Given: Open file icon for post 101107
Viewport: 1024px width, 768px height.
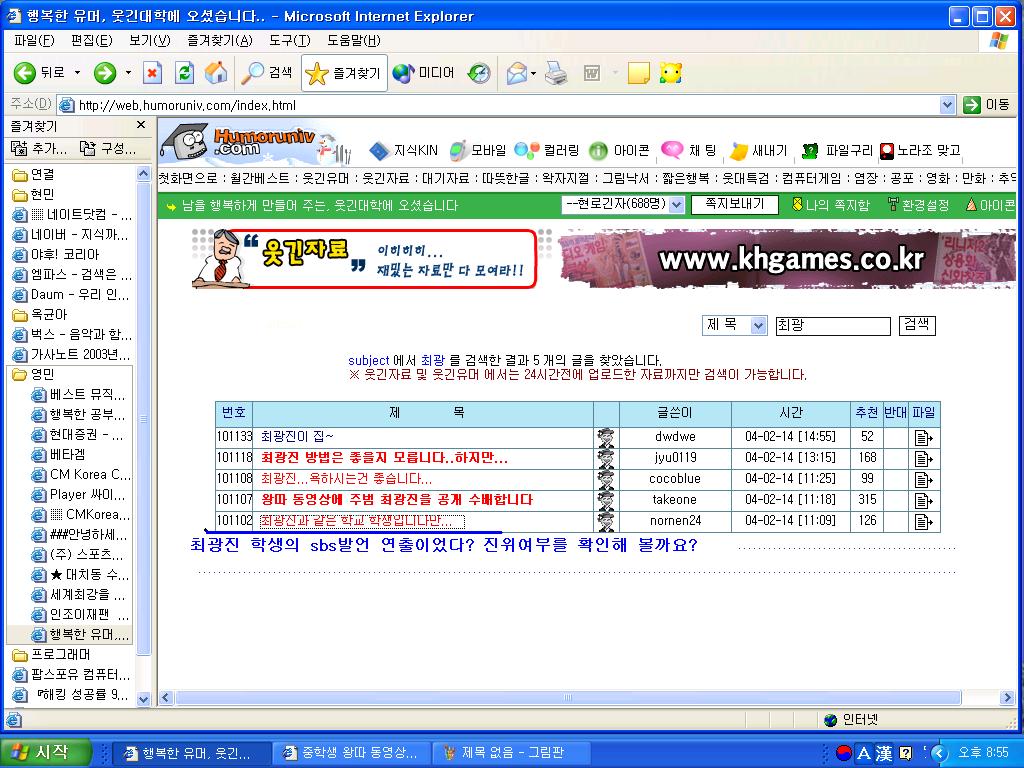Looking at the screenshot, I should (x=923, y=500).
